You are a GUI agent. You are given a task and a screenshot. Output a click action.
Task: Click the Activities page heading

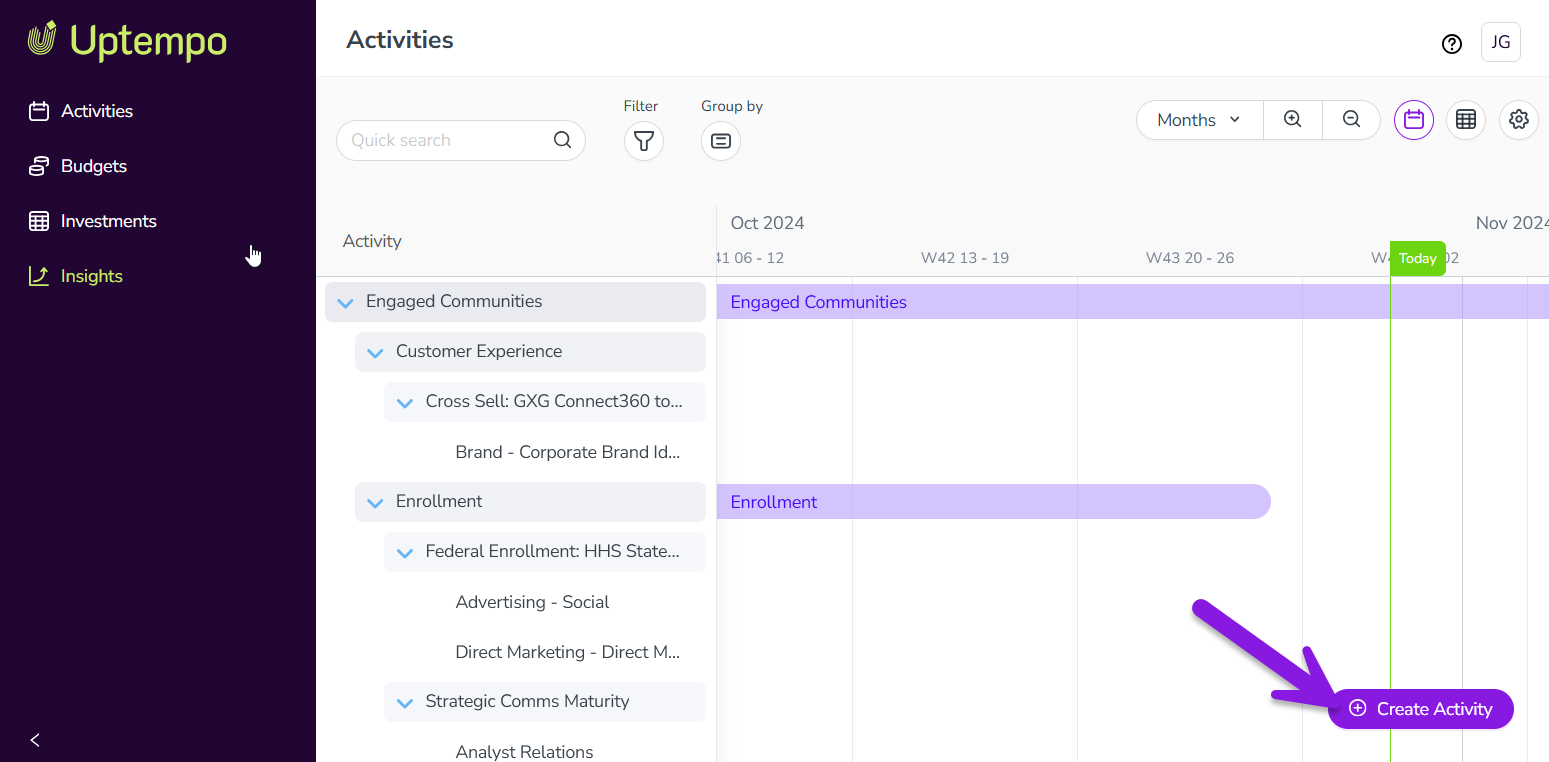pos(400,40)
